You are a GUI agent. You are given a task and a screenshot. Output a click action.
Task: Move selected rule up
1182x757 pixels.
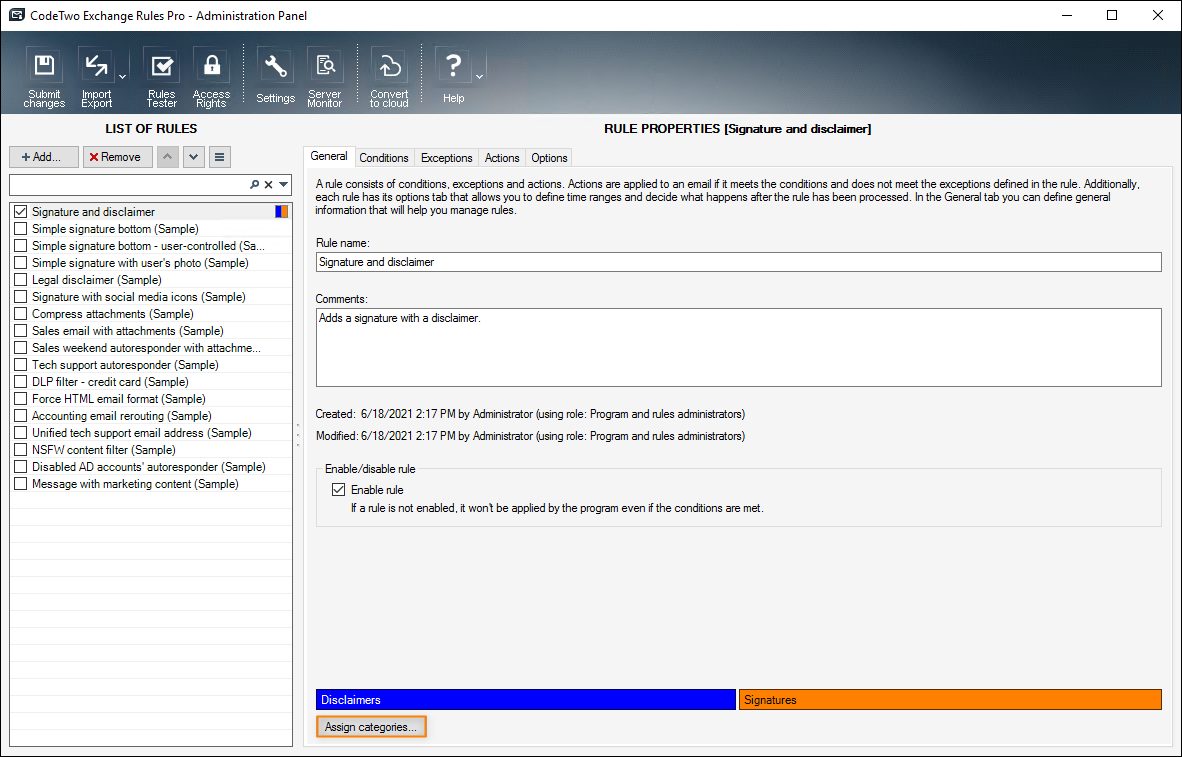[168, 157]
